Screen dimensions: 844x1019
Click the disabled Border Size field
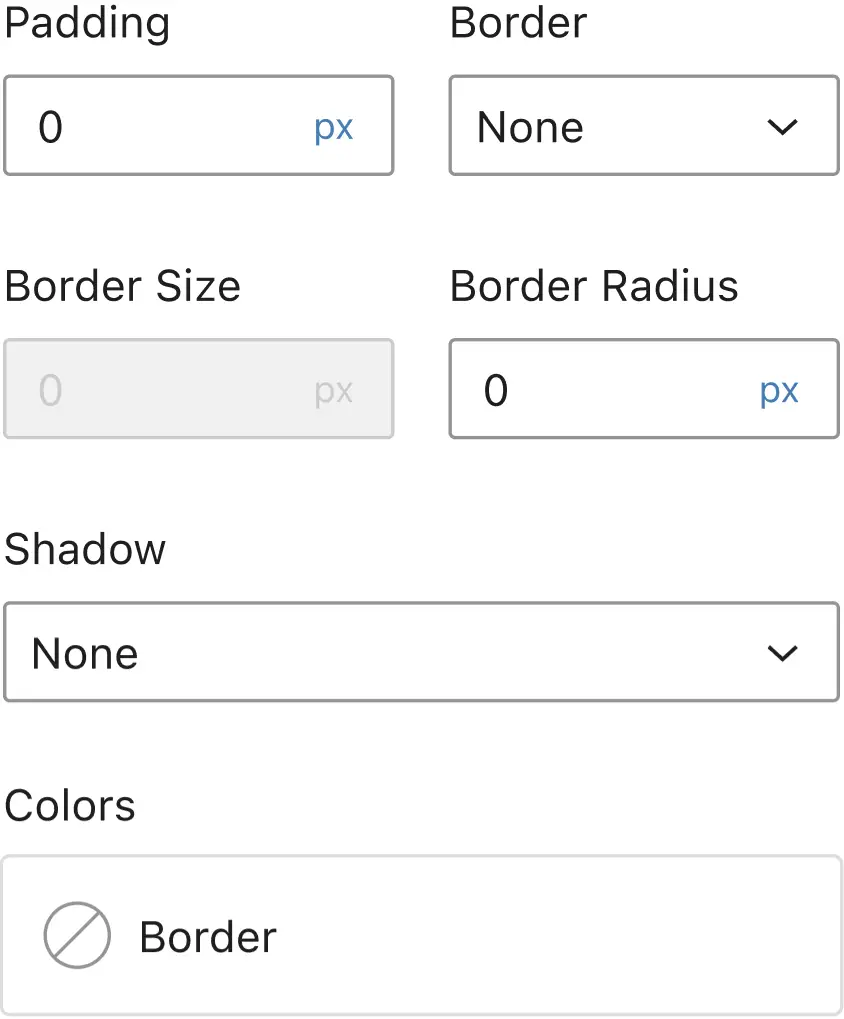160,390
